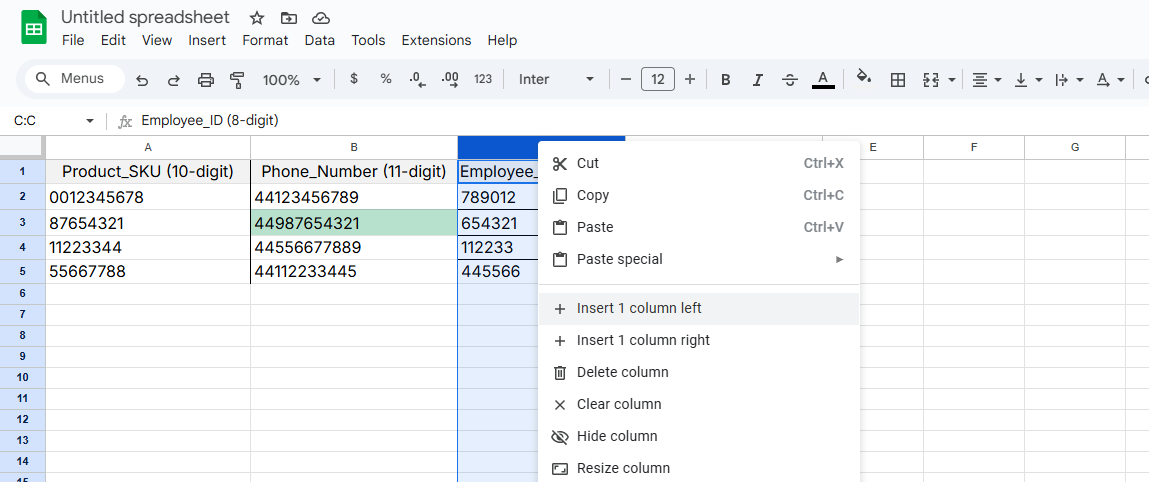Click the text color underlined A
The width and height of the screenshot is (1149, 482).
(x=823, y=80)
